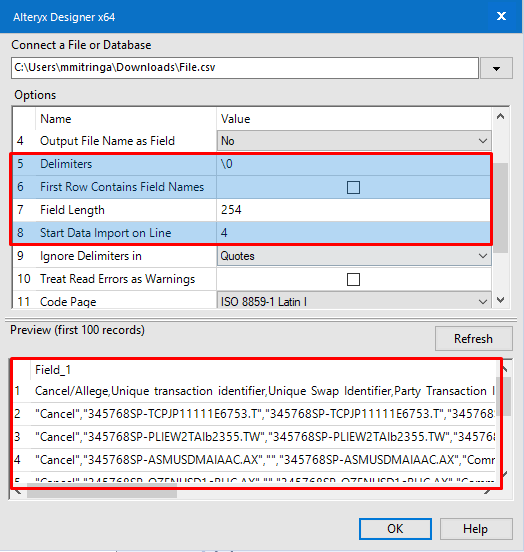This screenshot has height=552, width=524.
Task: Click preview scroll left arrow
Action: 18,492
